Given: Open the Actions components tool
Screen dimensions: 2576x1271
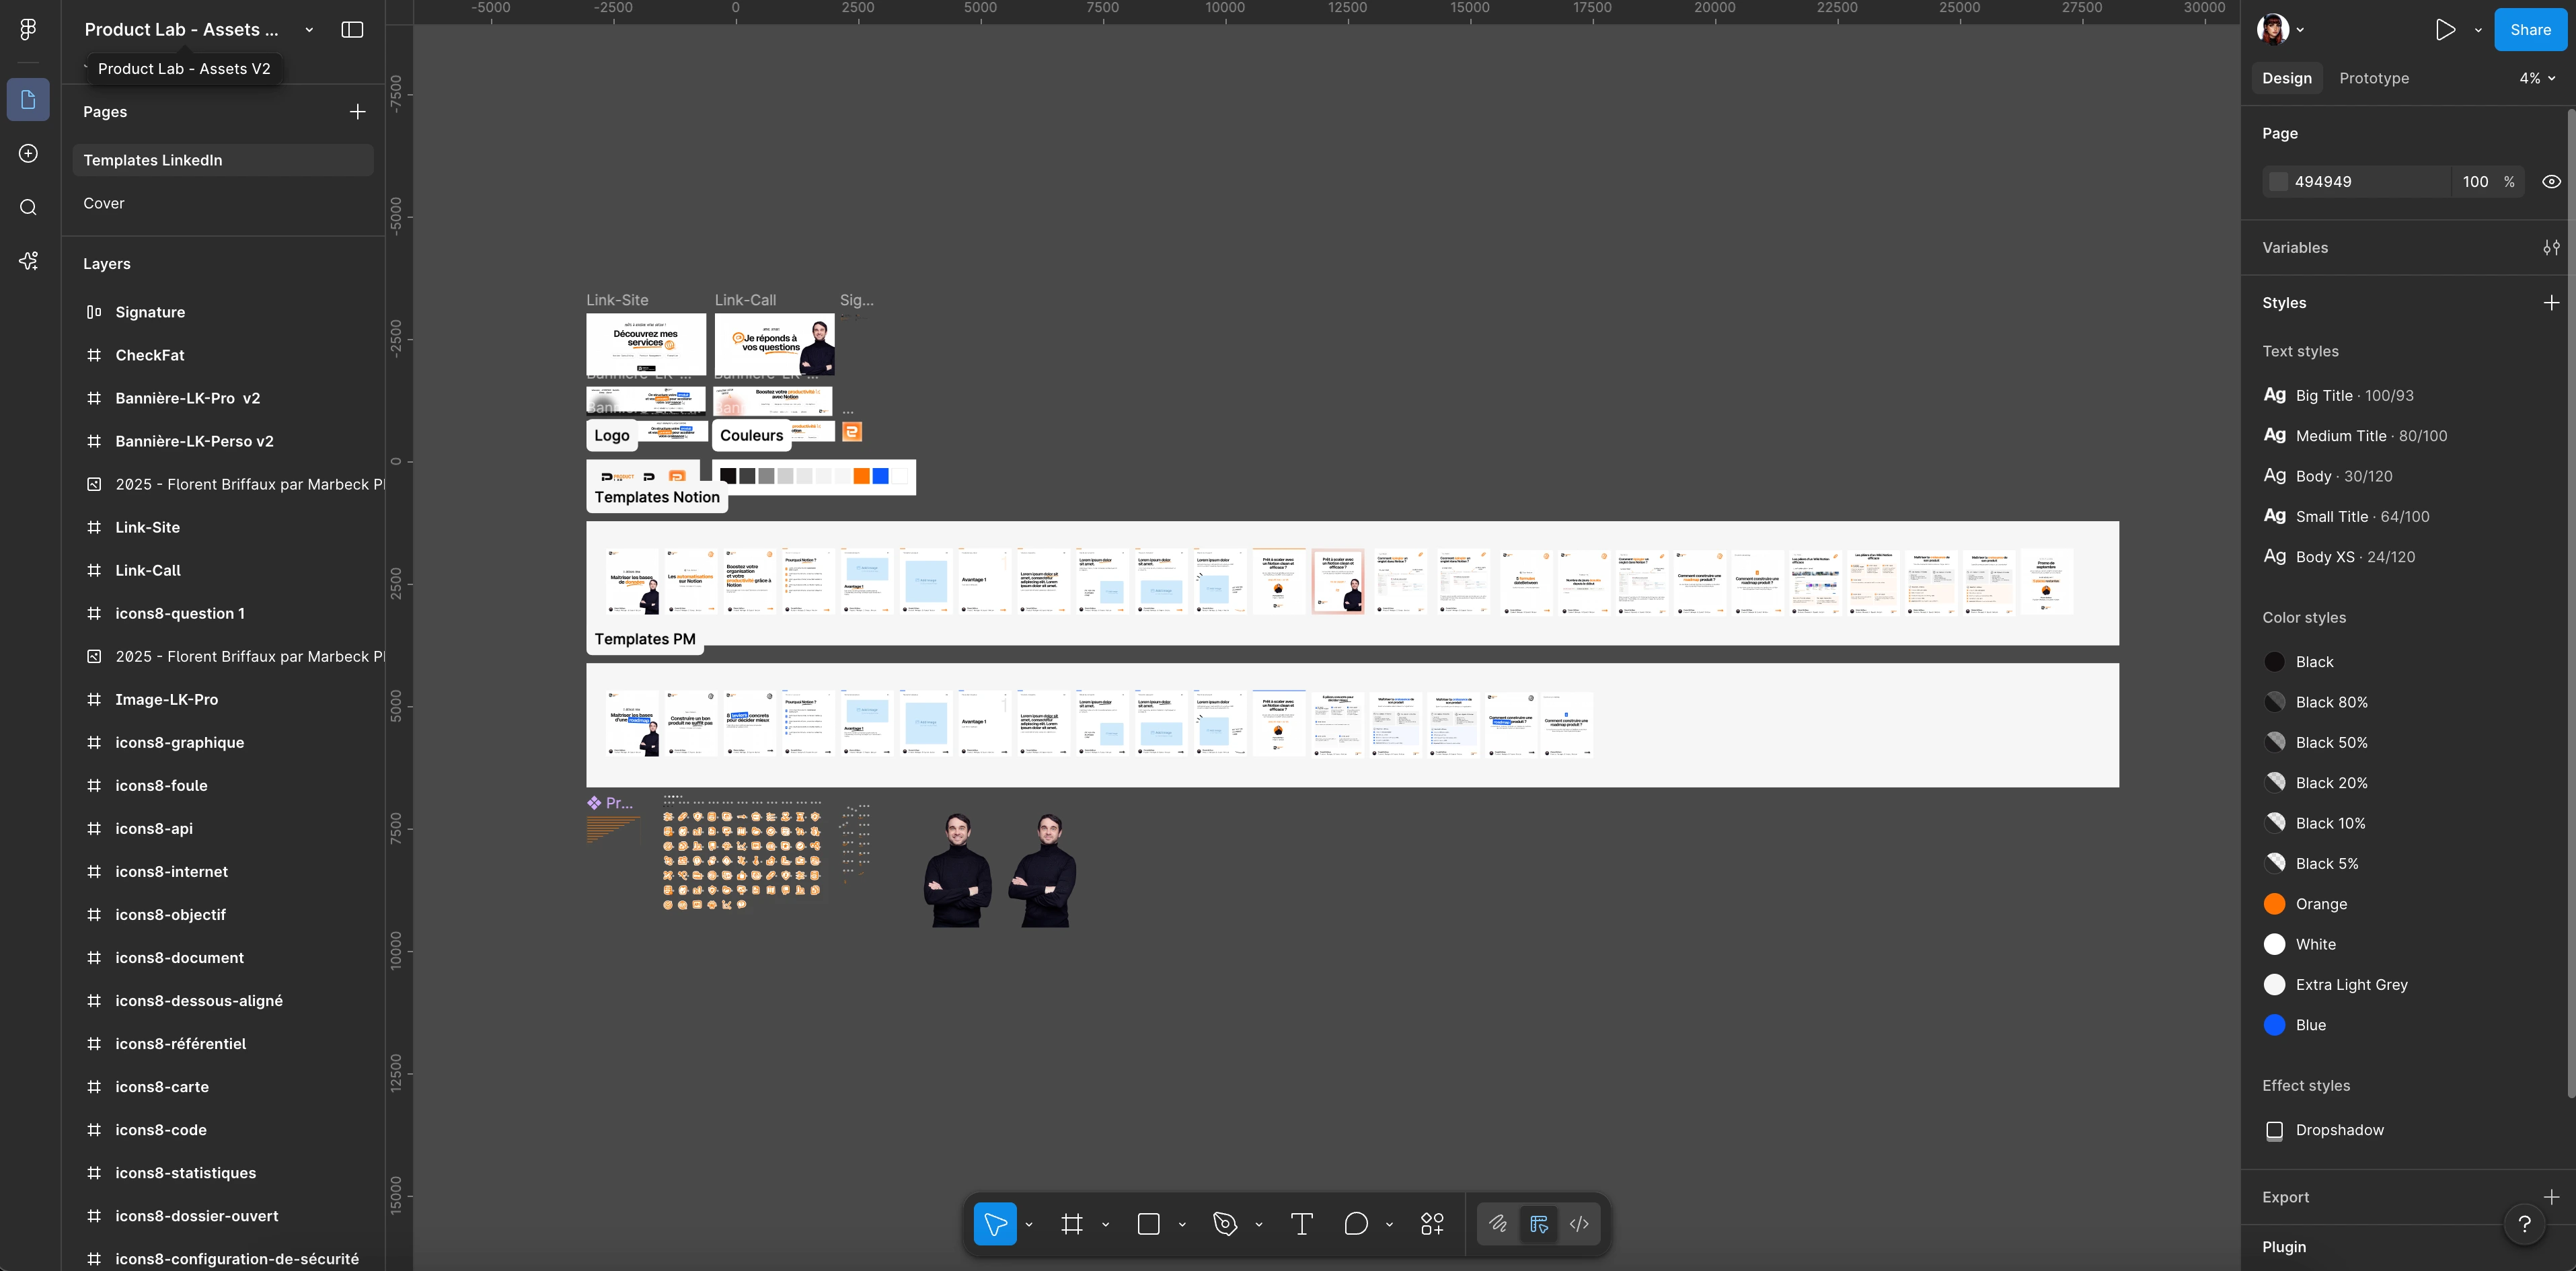Looking at the screenshot, I should (x=1432, y=1224).
